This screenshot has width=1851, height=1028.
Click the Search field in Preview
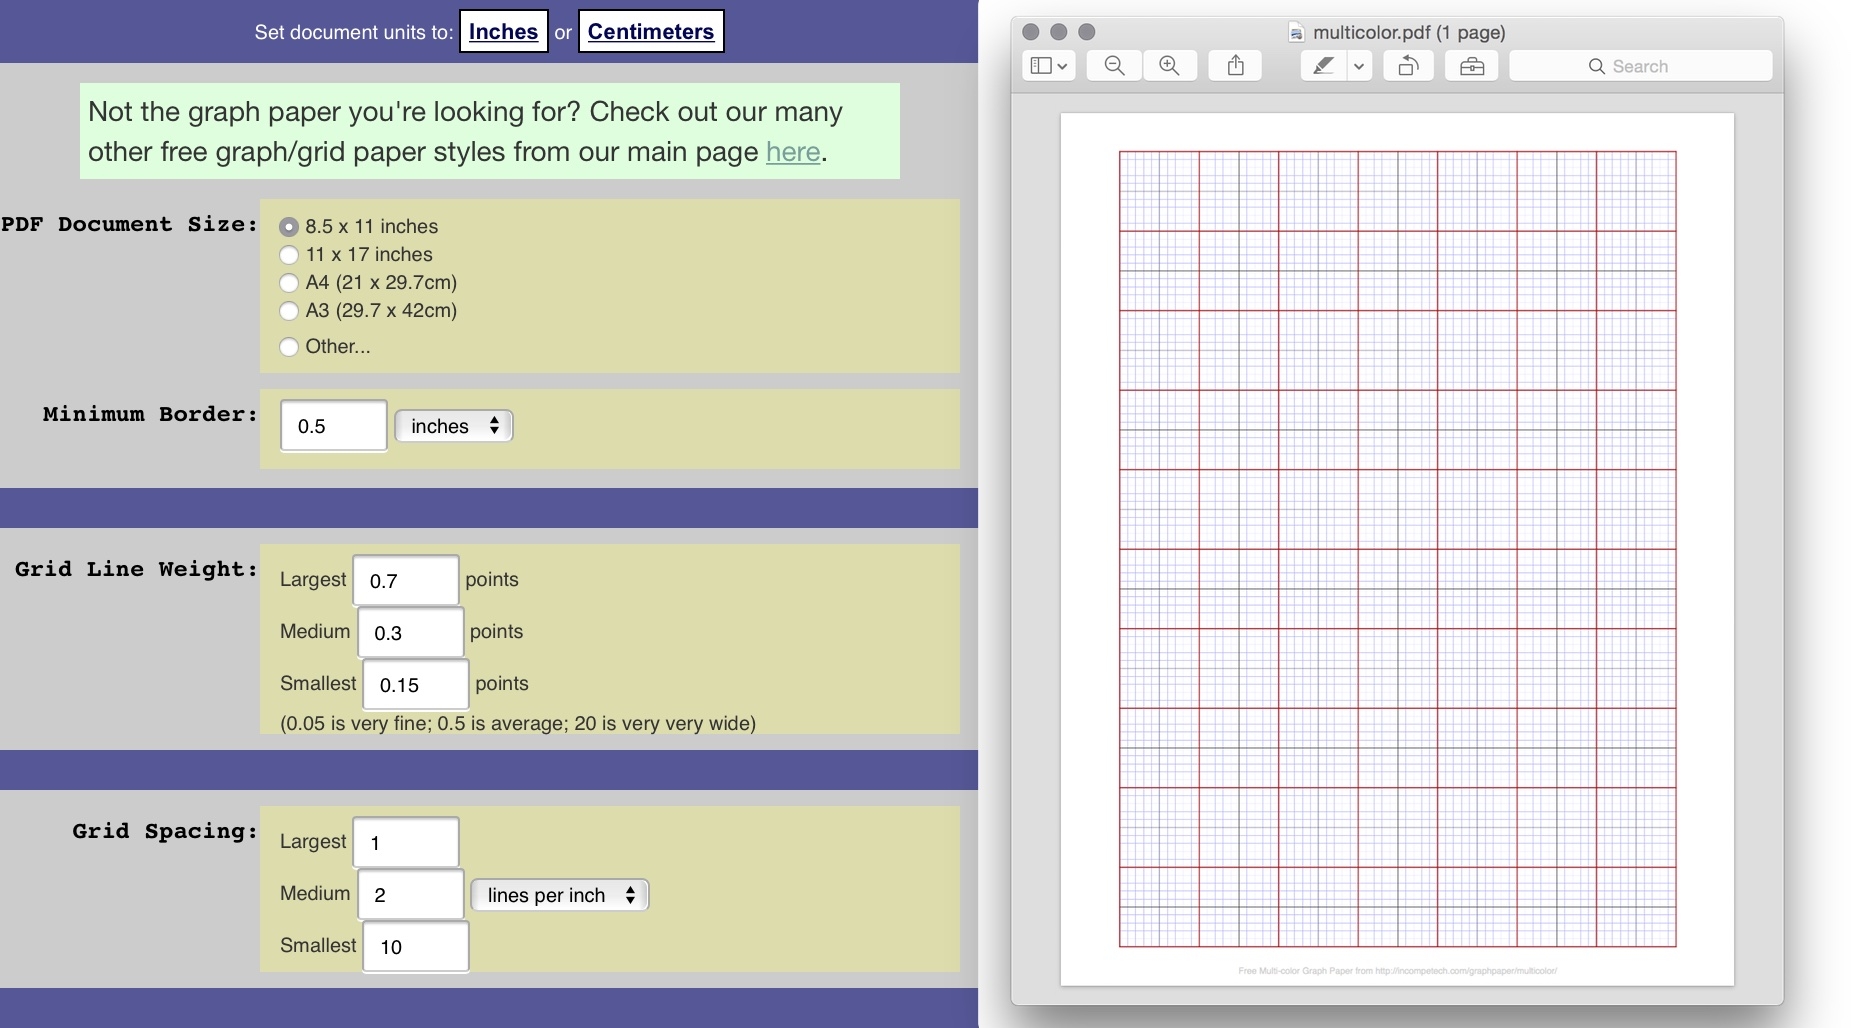point(1641,66)
